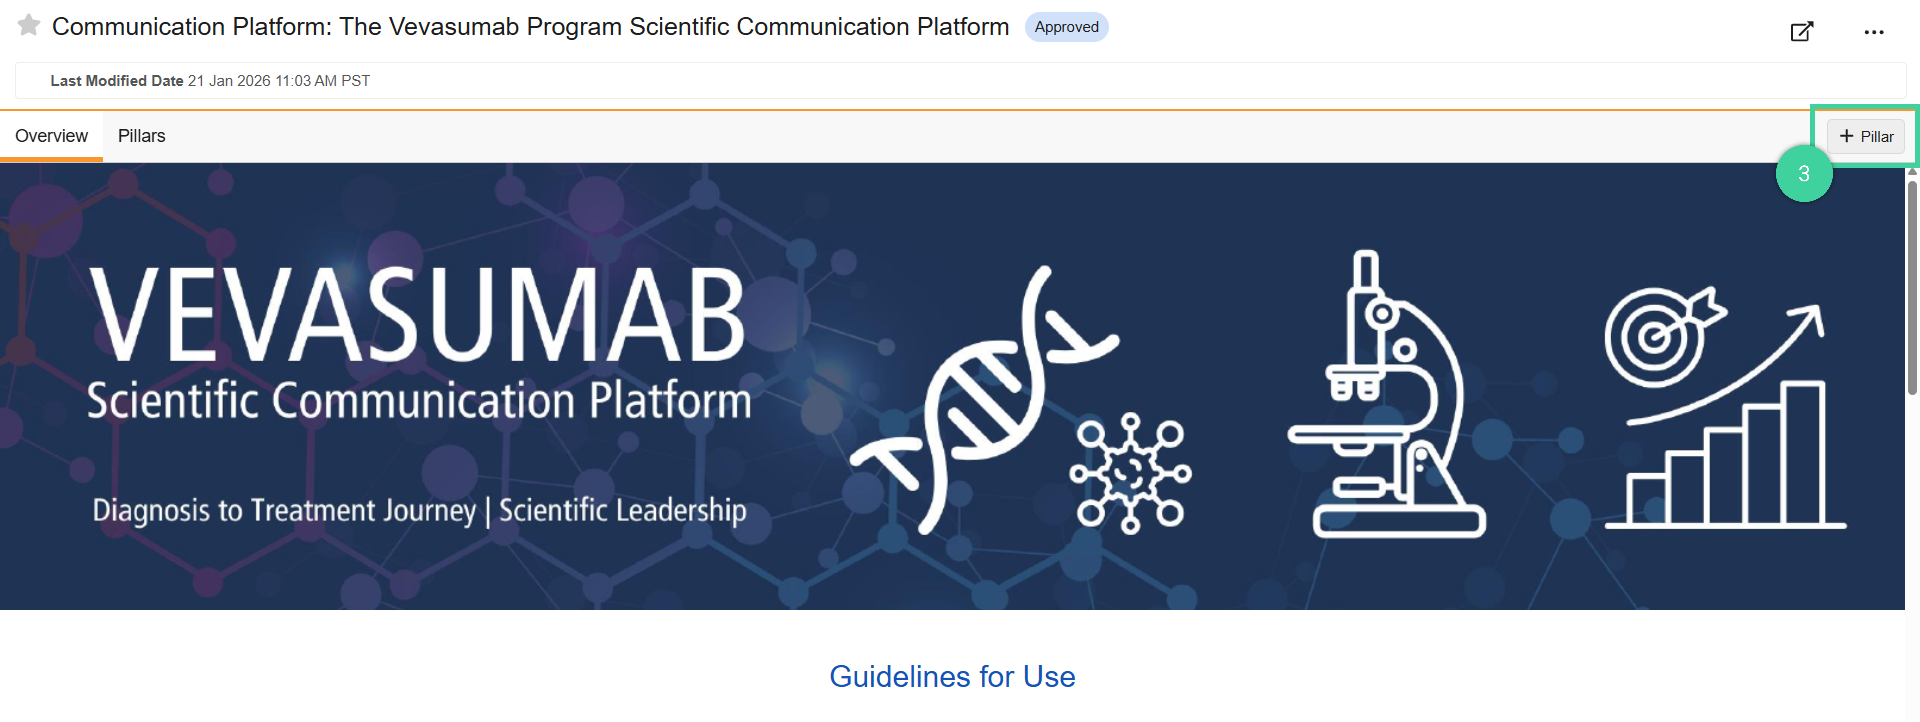
Task: Click the Approved status badge
Action: point(1067,27)
